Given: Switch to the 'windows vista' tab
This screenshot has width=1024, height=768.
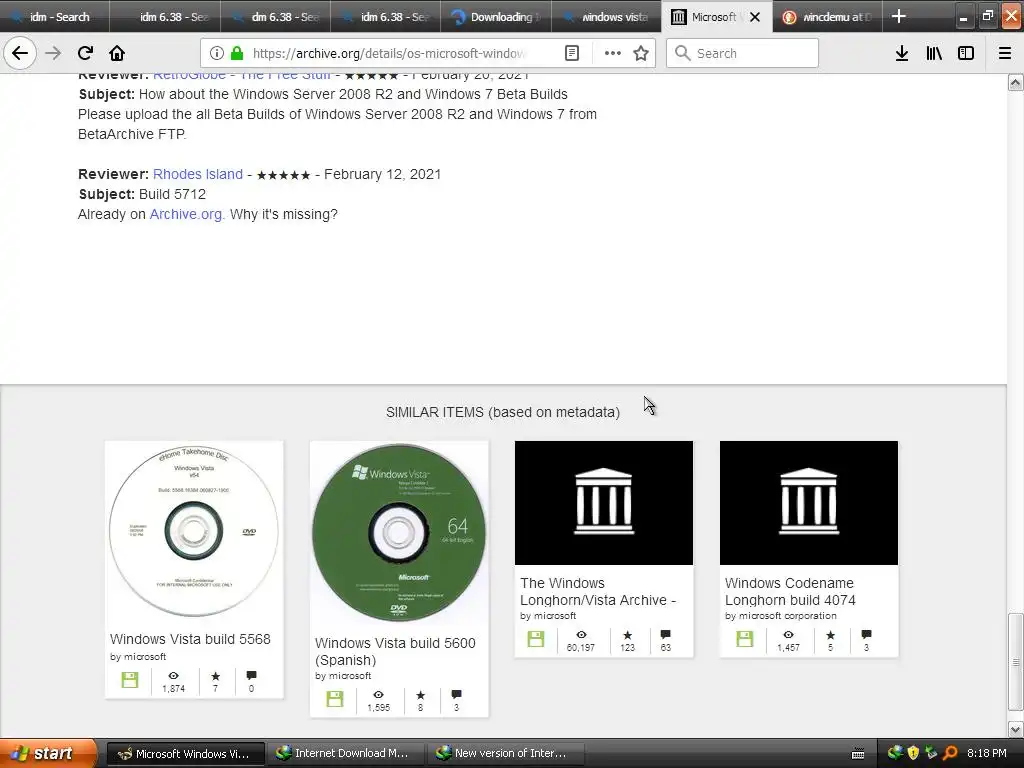Looking at the screenshot, I should click(x=607, y=16).
